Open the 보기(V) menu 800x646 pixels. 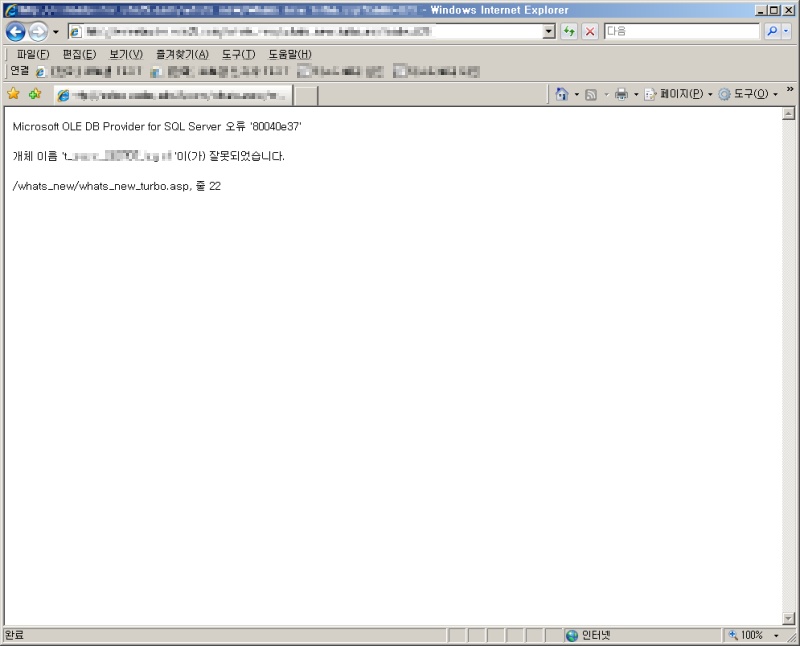126,54
